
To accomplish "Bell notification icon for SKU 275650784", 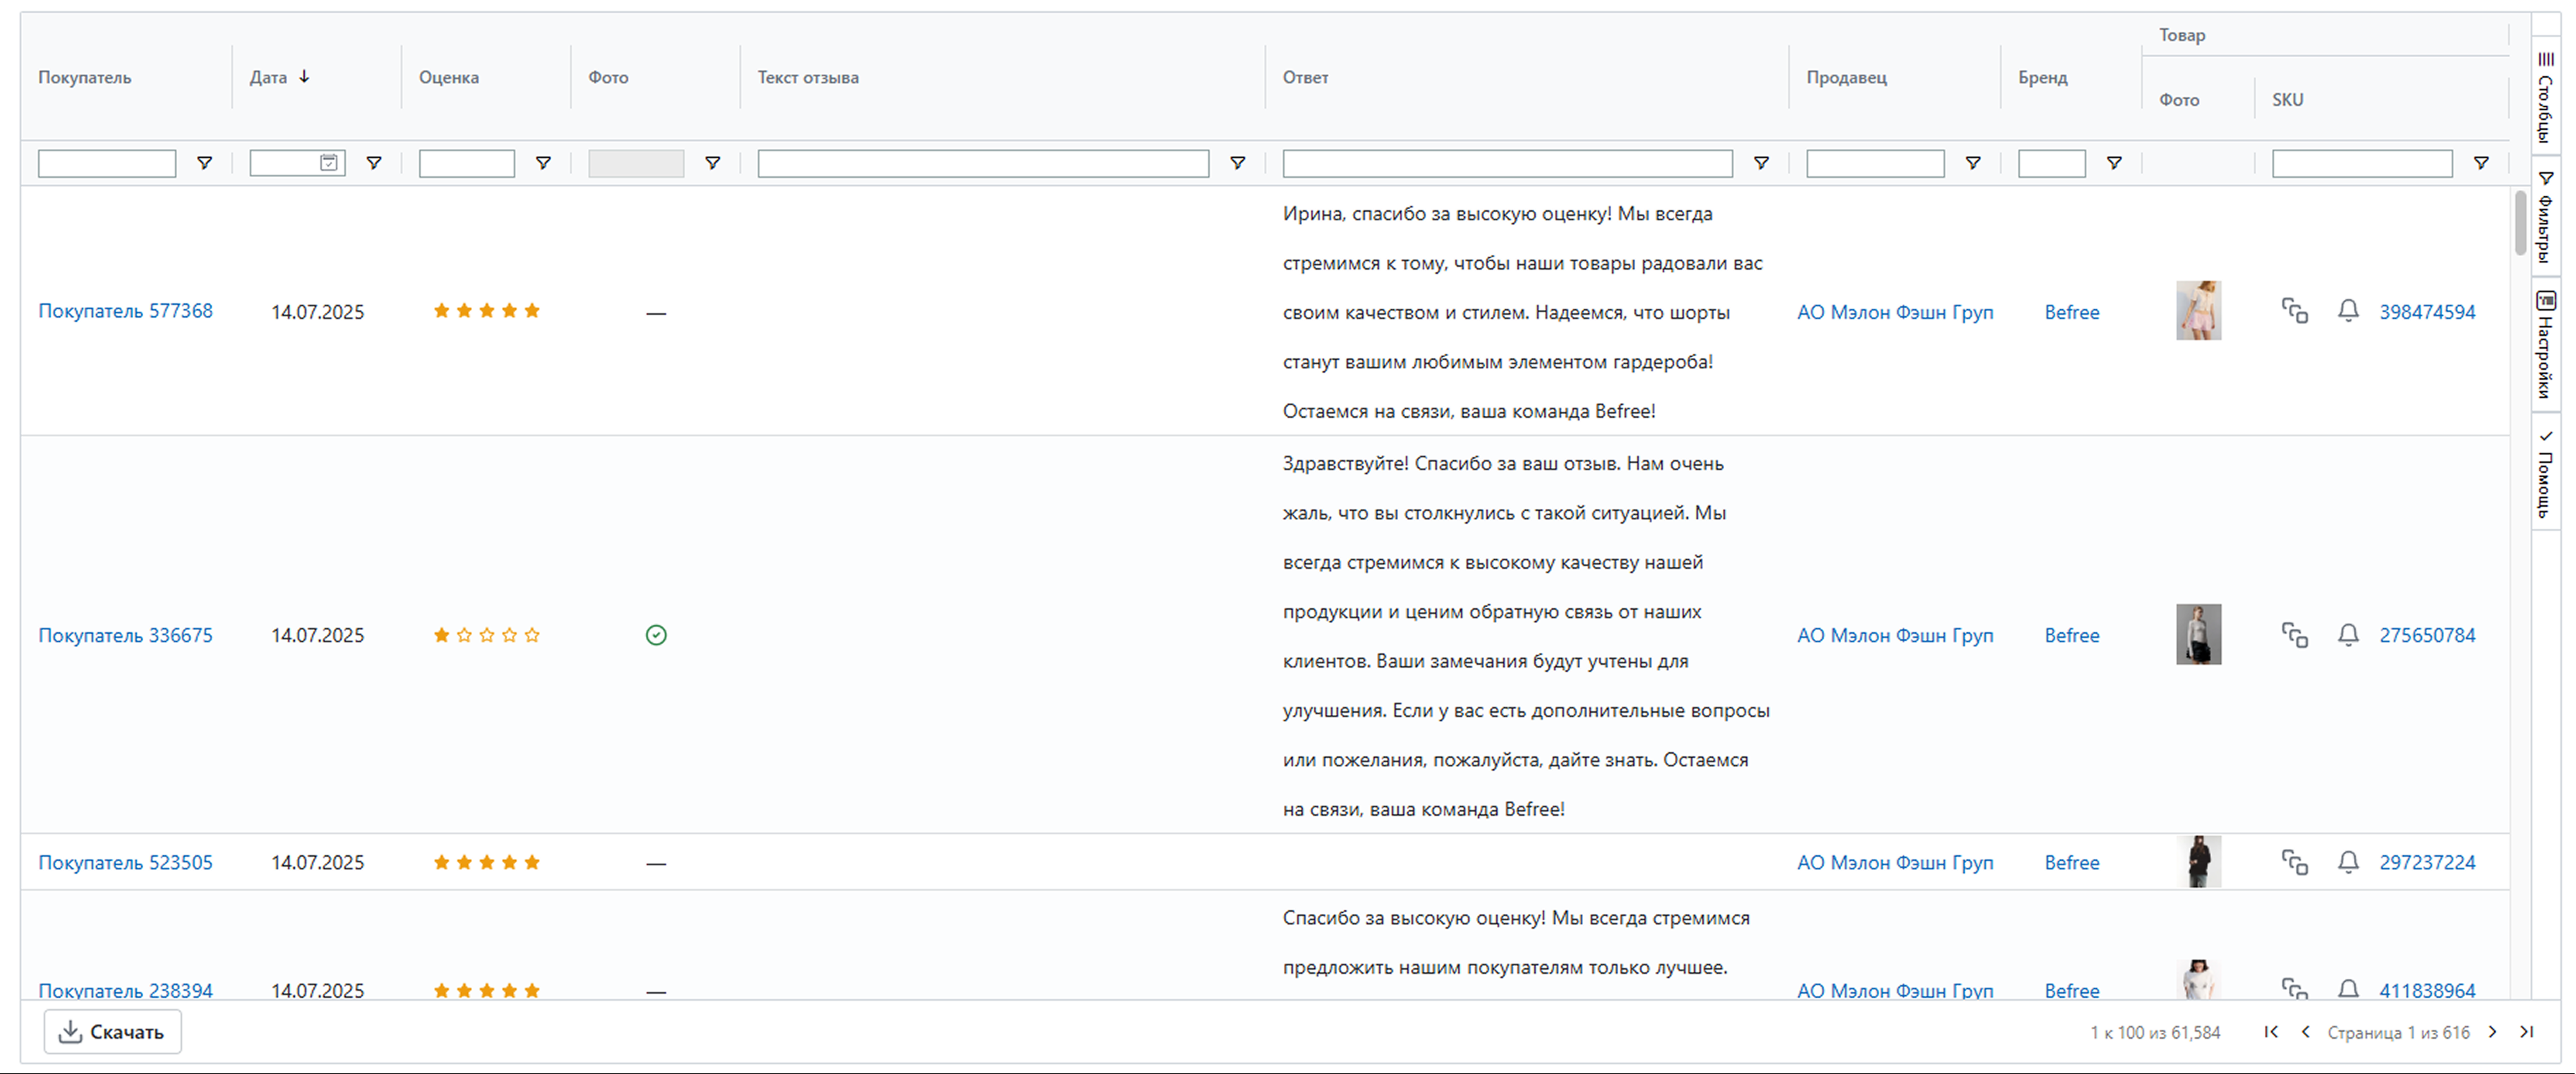I will pos(2348,635).
